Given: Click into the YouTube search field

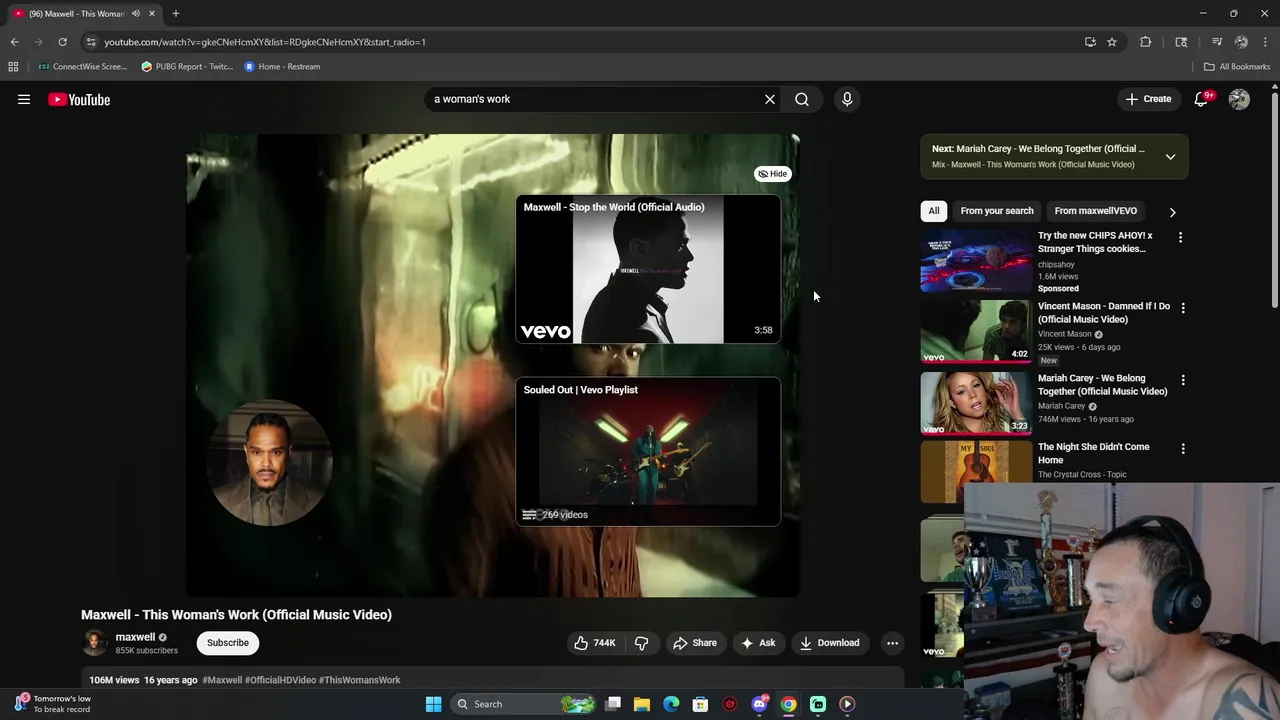Looking at the screenshot, I should pyautogui.click(x=594, y=99).
